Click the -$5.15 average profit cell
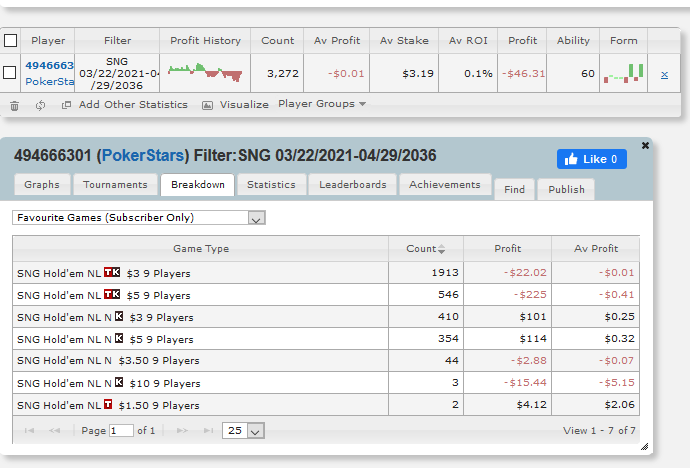Viewport: 690px width, 468px height. (x=596, y=383)
